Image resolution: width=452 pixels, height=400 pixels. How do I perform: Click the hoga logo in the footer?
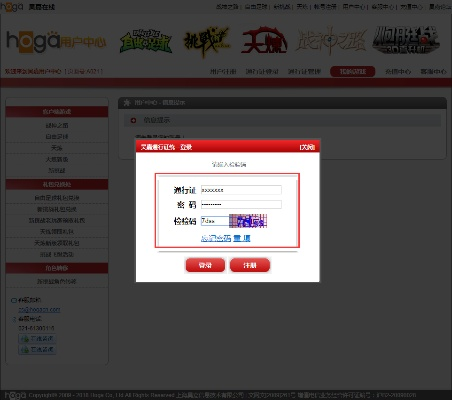click(x=15, y=395)
